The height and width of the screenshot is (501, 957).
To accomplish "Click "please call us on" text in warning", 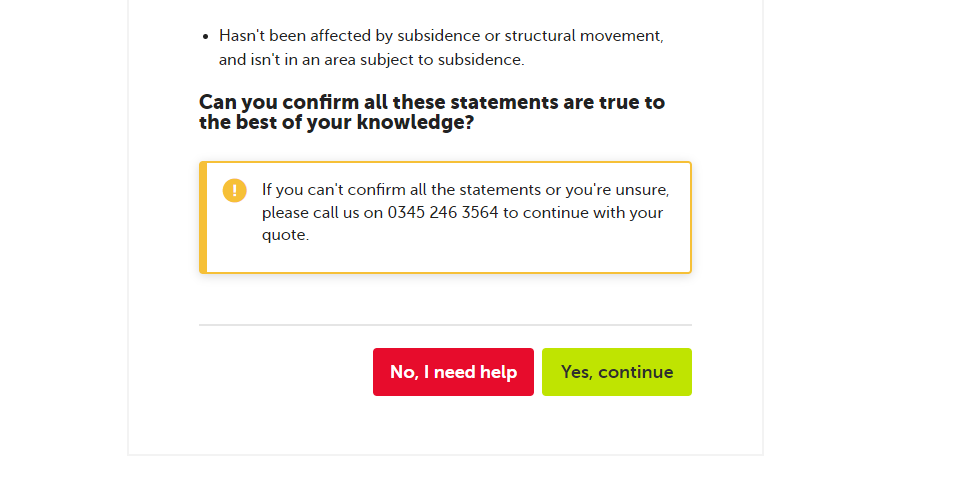I will (x=322, y=213).
